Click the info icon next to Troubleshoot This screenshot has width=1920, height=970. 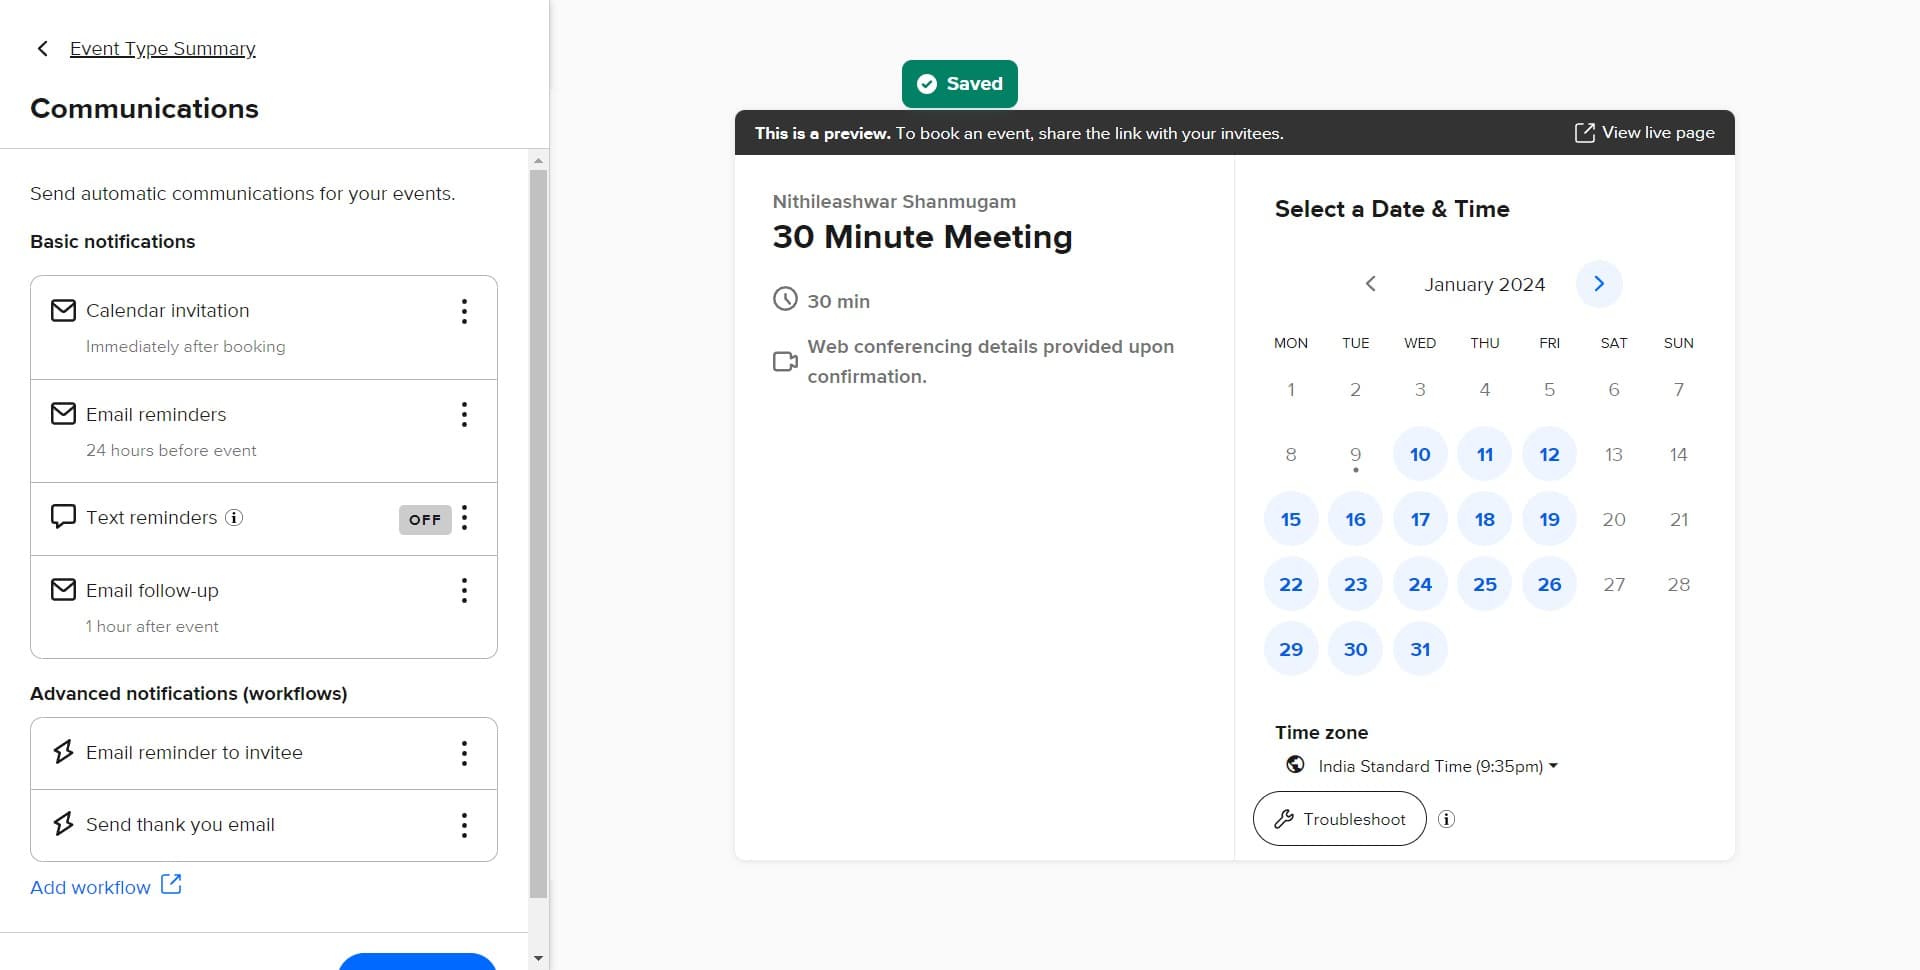tap(1446, 819)
